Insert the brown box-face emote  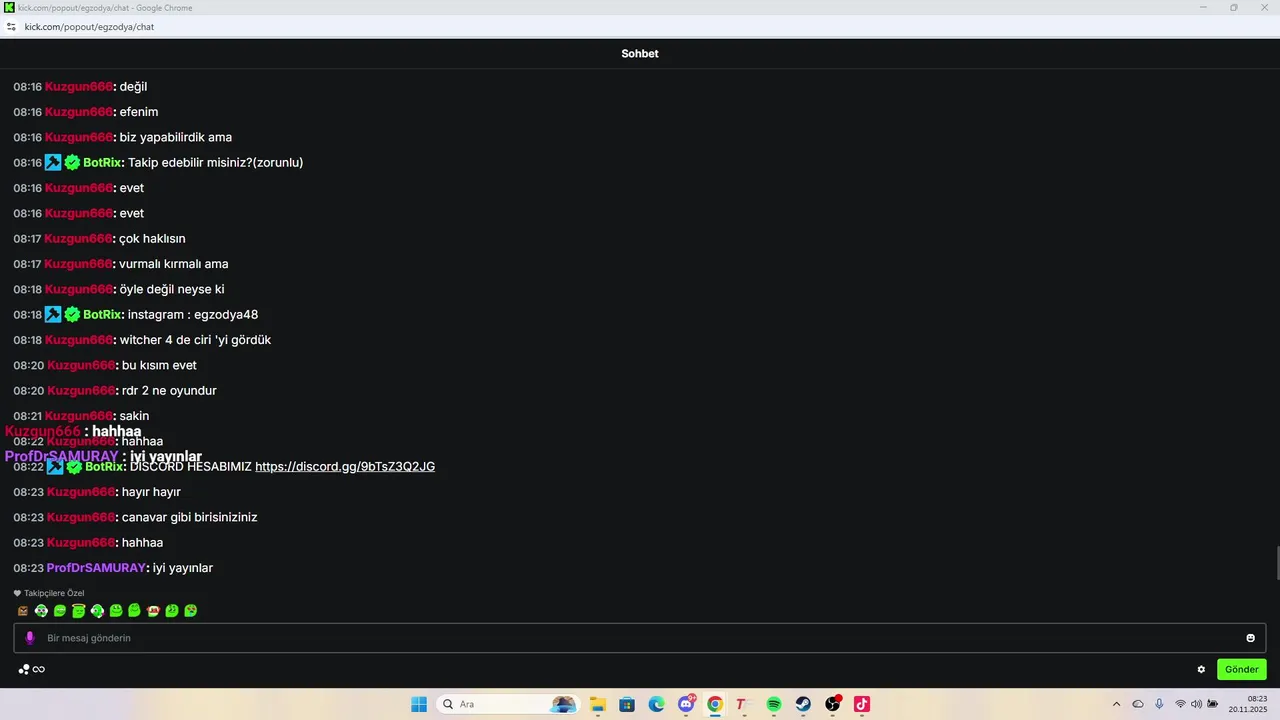click(x=23, y=610)
